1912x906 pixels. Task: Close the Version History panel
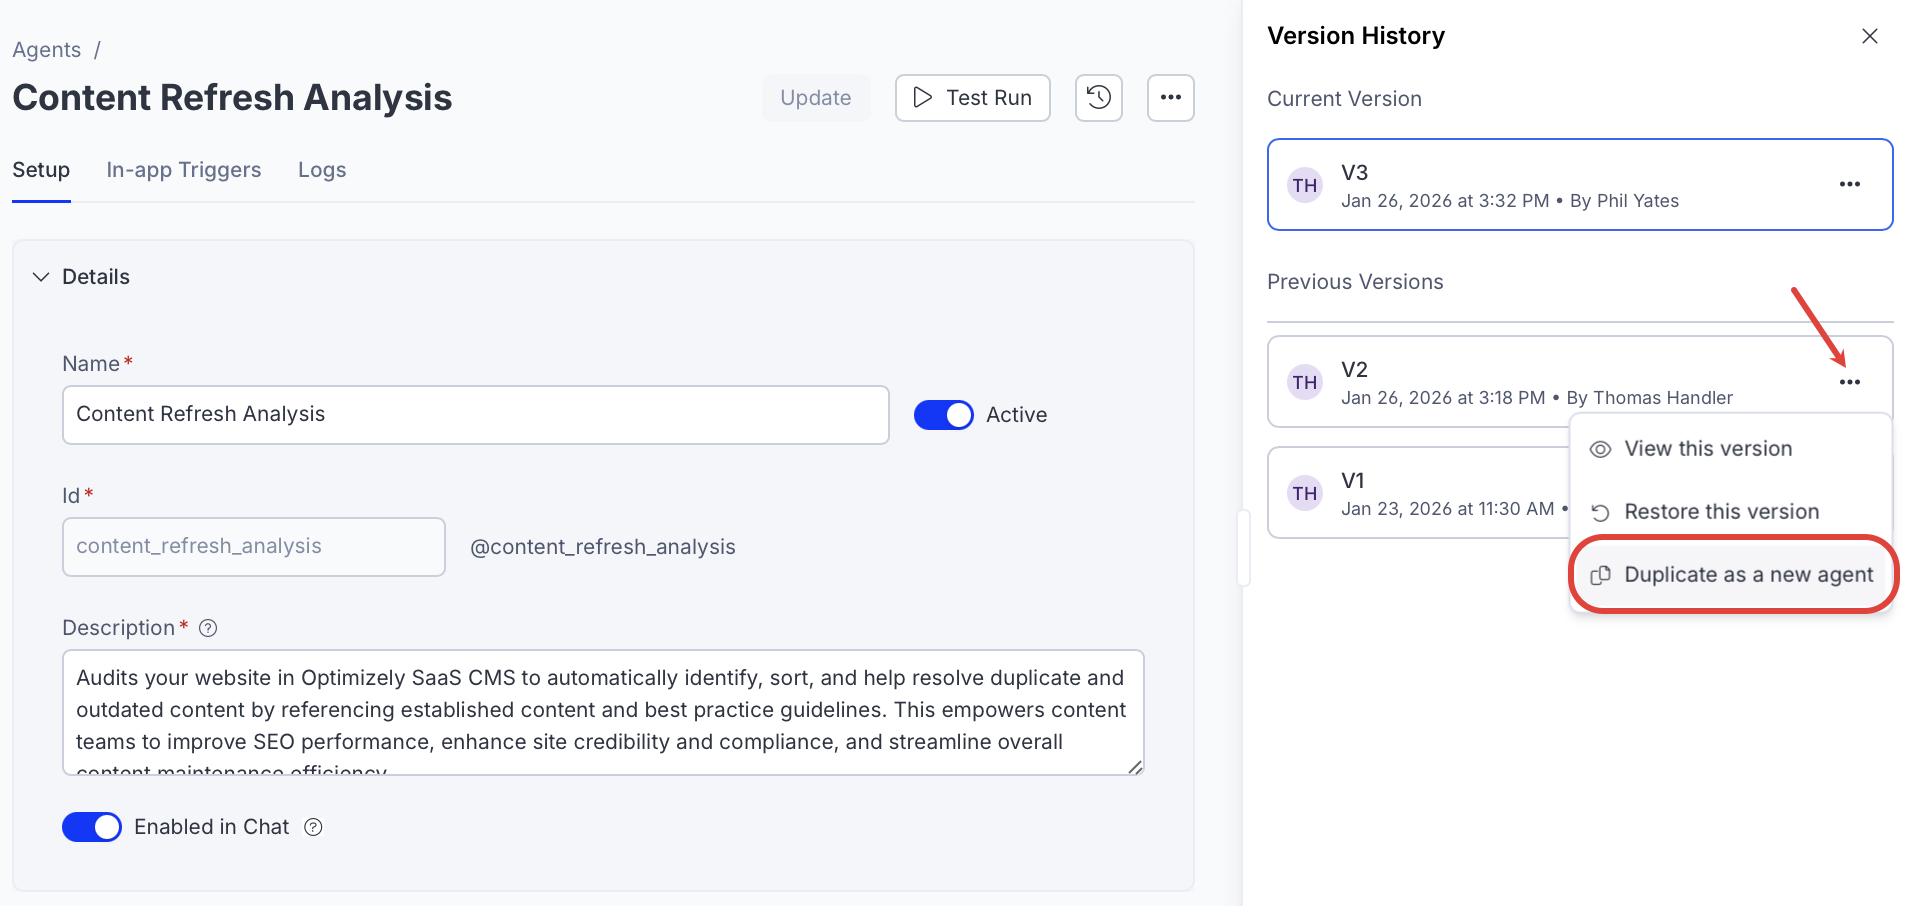pyautogui.click(x=1869, y=36)
